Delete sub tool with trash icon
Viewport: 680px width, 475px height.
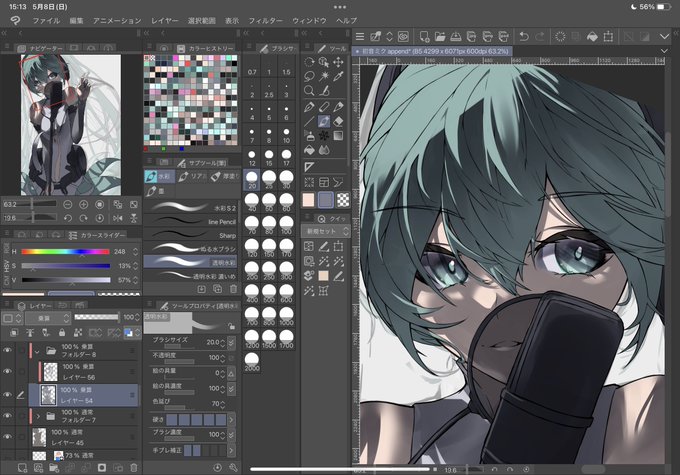tap(233, 289)
